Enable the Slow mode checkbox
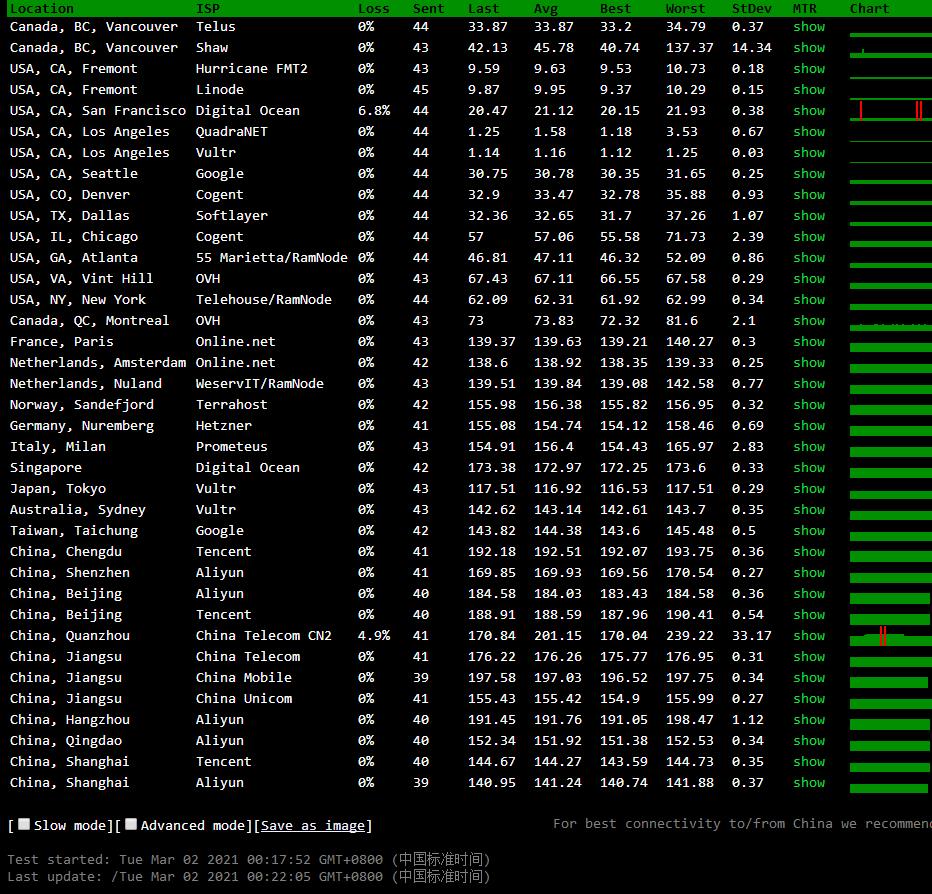This screenshot has height=894, width=932. tap(24, 825)
